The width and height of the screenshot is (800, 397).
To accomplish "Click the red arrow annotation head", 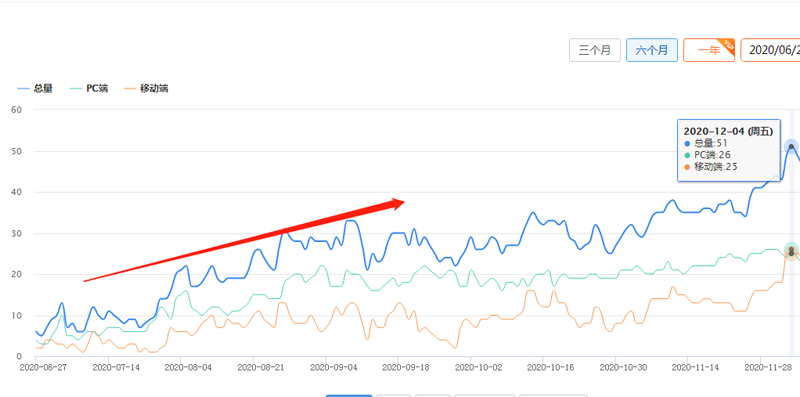I will click(x=395, y=203).
